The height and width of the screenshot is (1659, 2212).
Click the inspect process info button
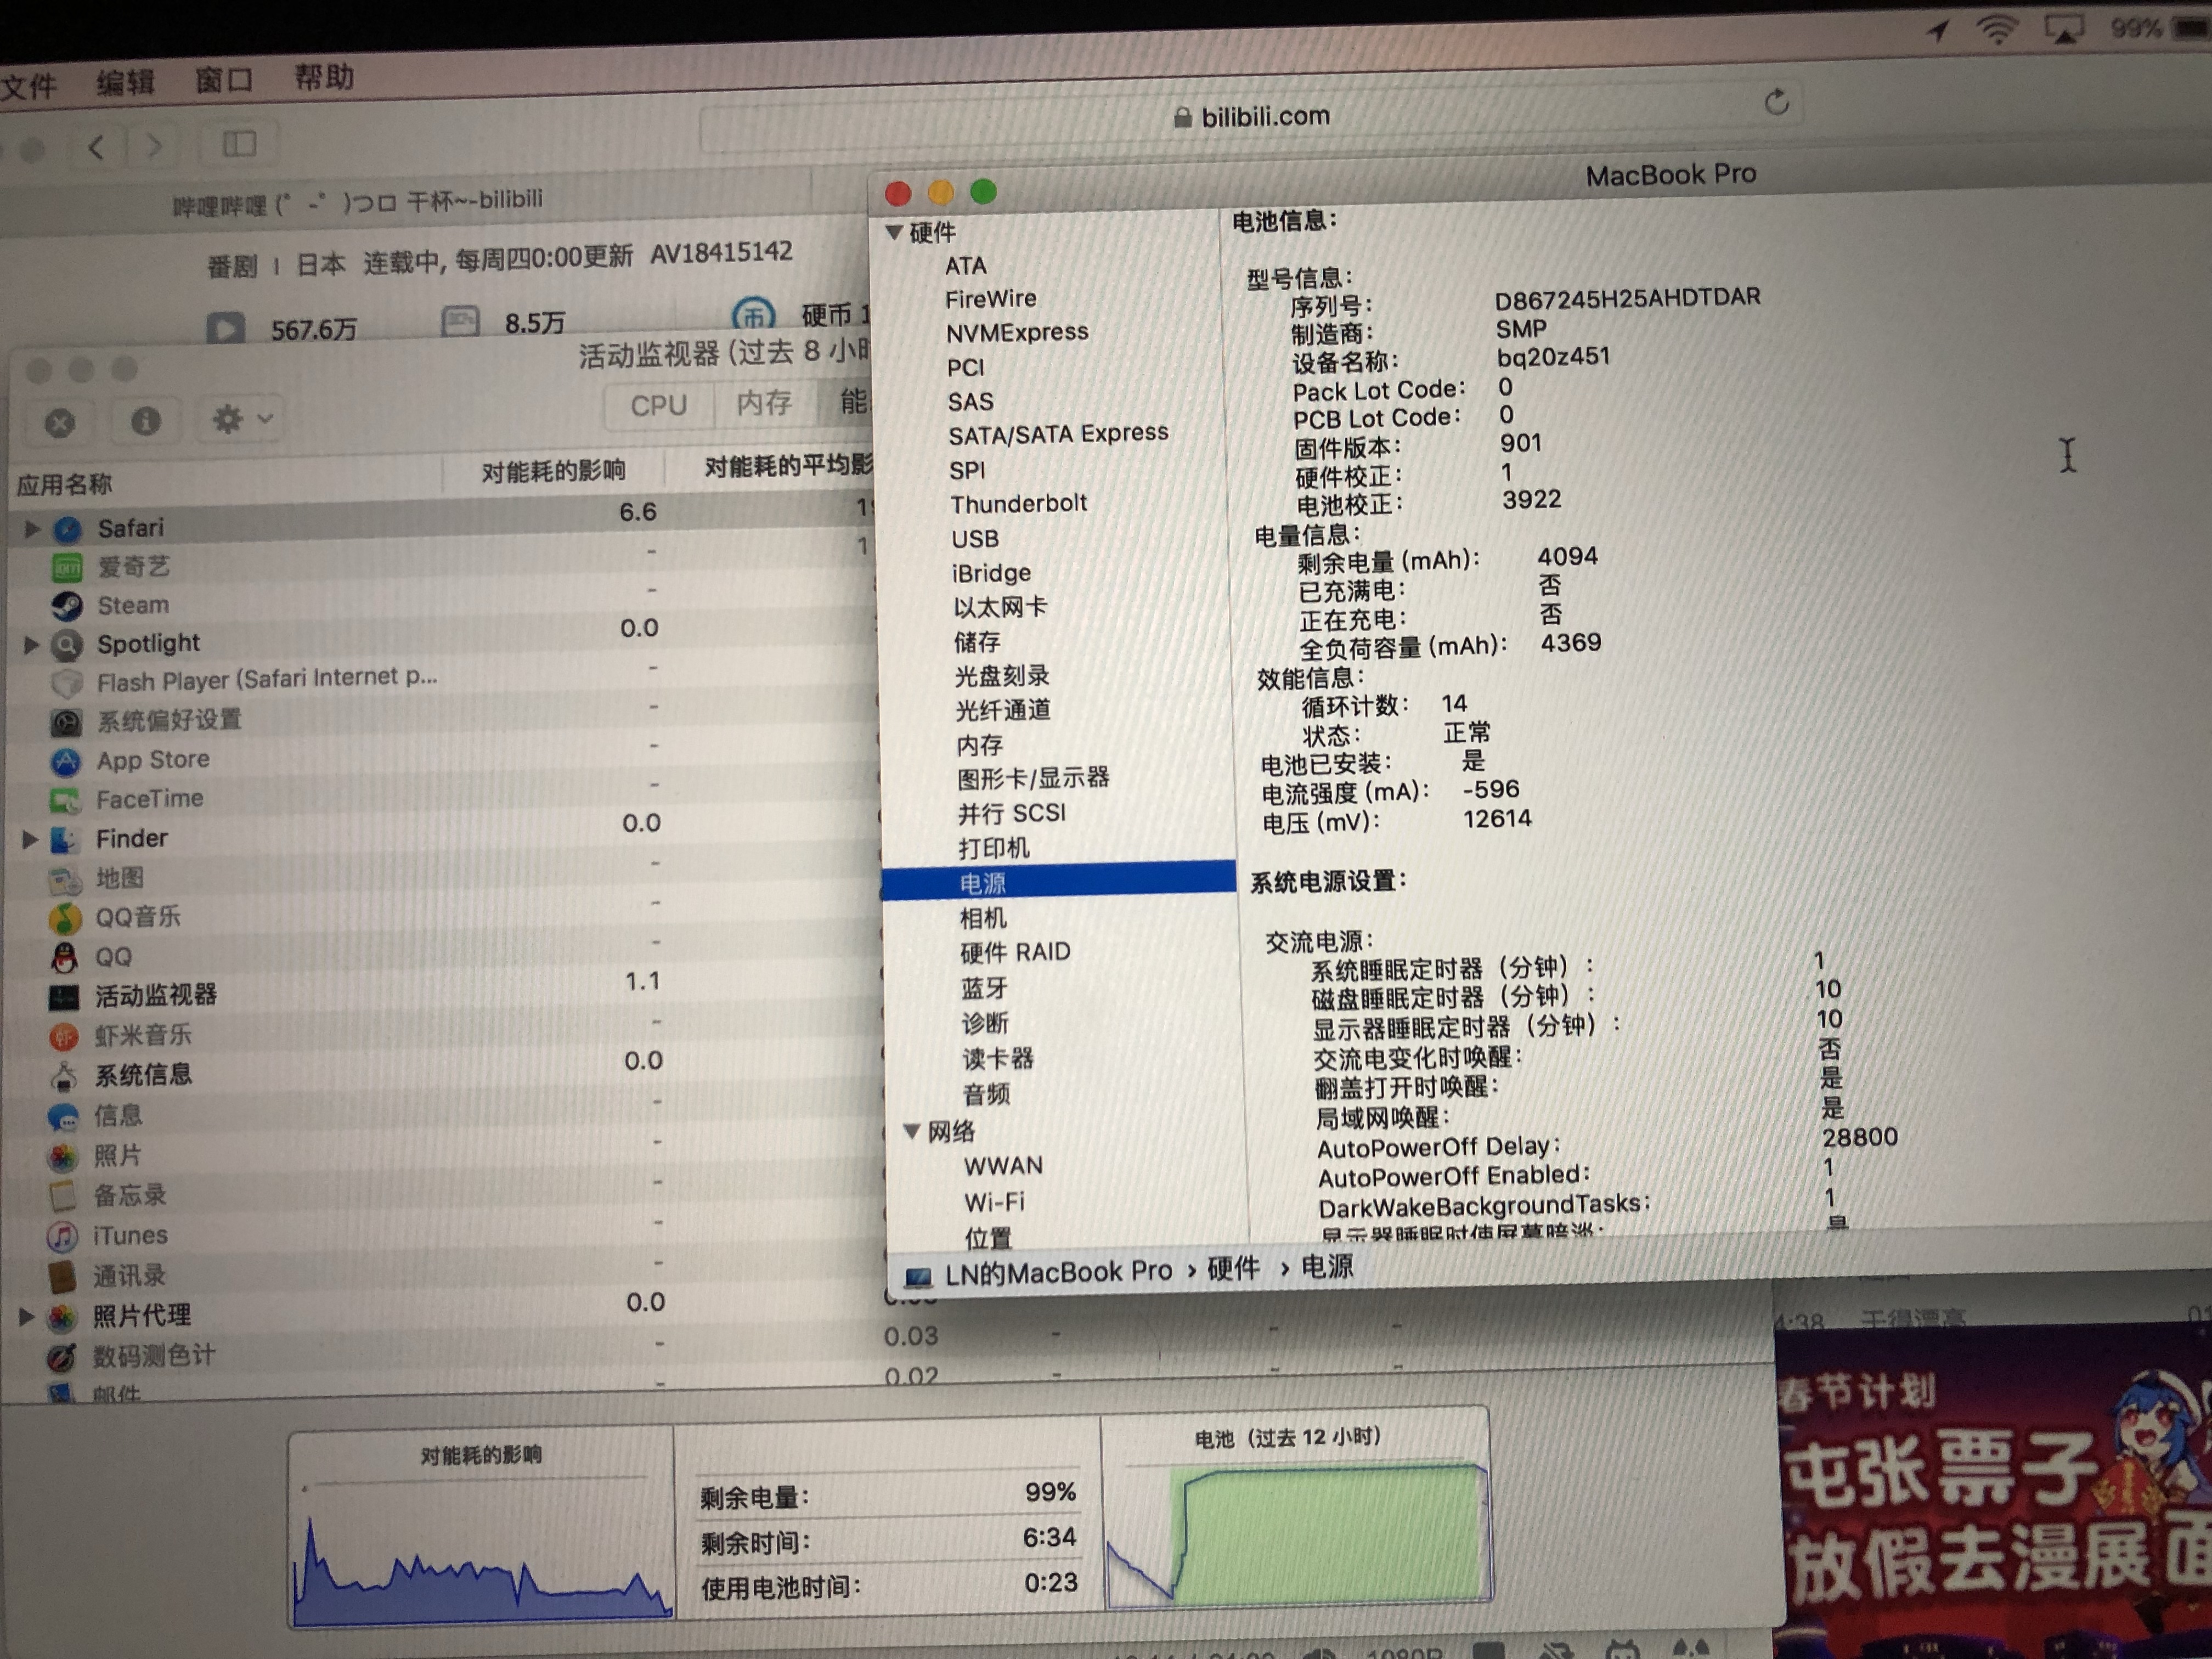point(146,421)
